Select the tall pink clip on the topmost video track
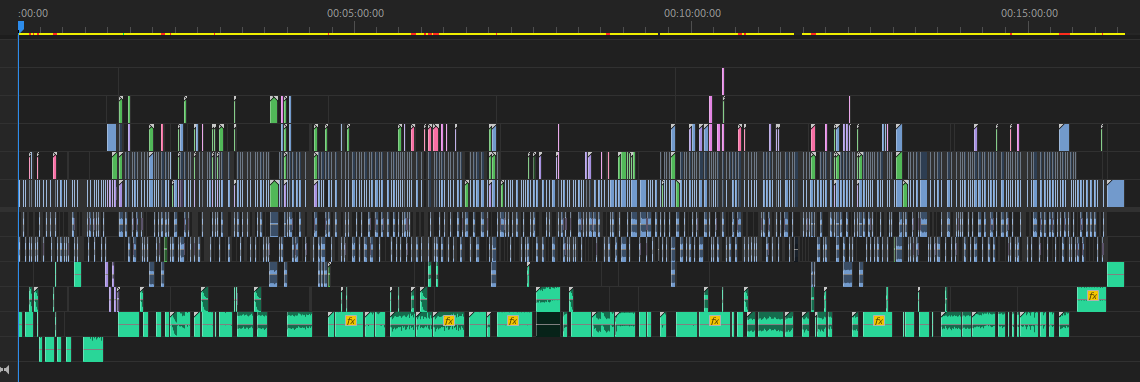 723,81
